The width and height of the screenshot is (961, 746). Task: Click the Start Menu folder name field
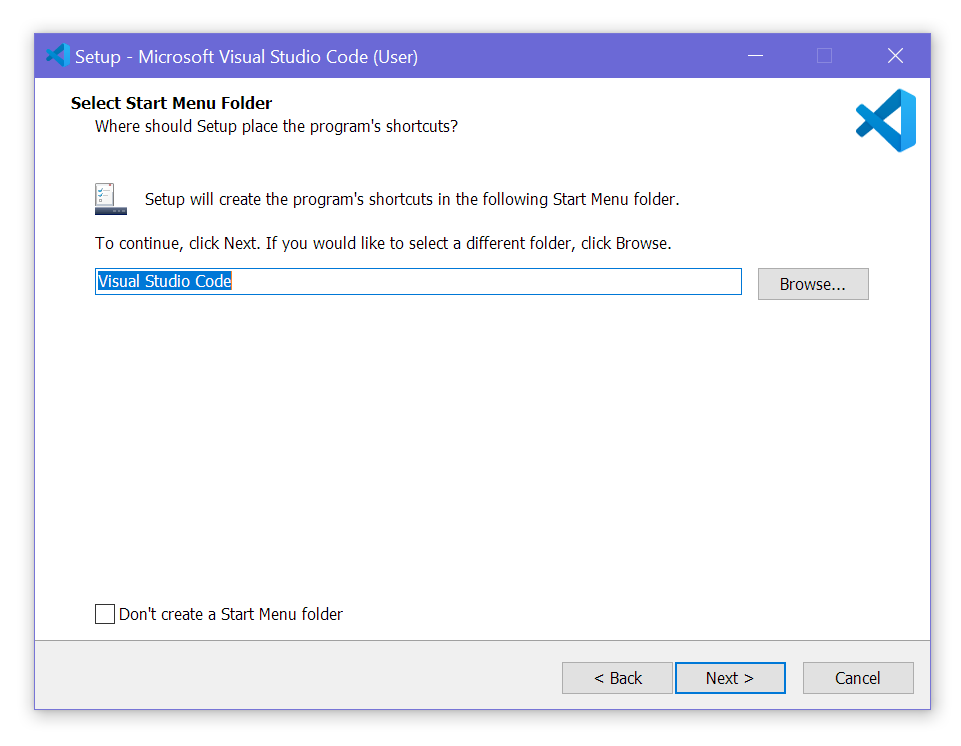tap(418, 281)
